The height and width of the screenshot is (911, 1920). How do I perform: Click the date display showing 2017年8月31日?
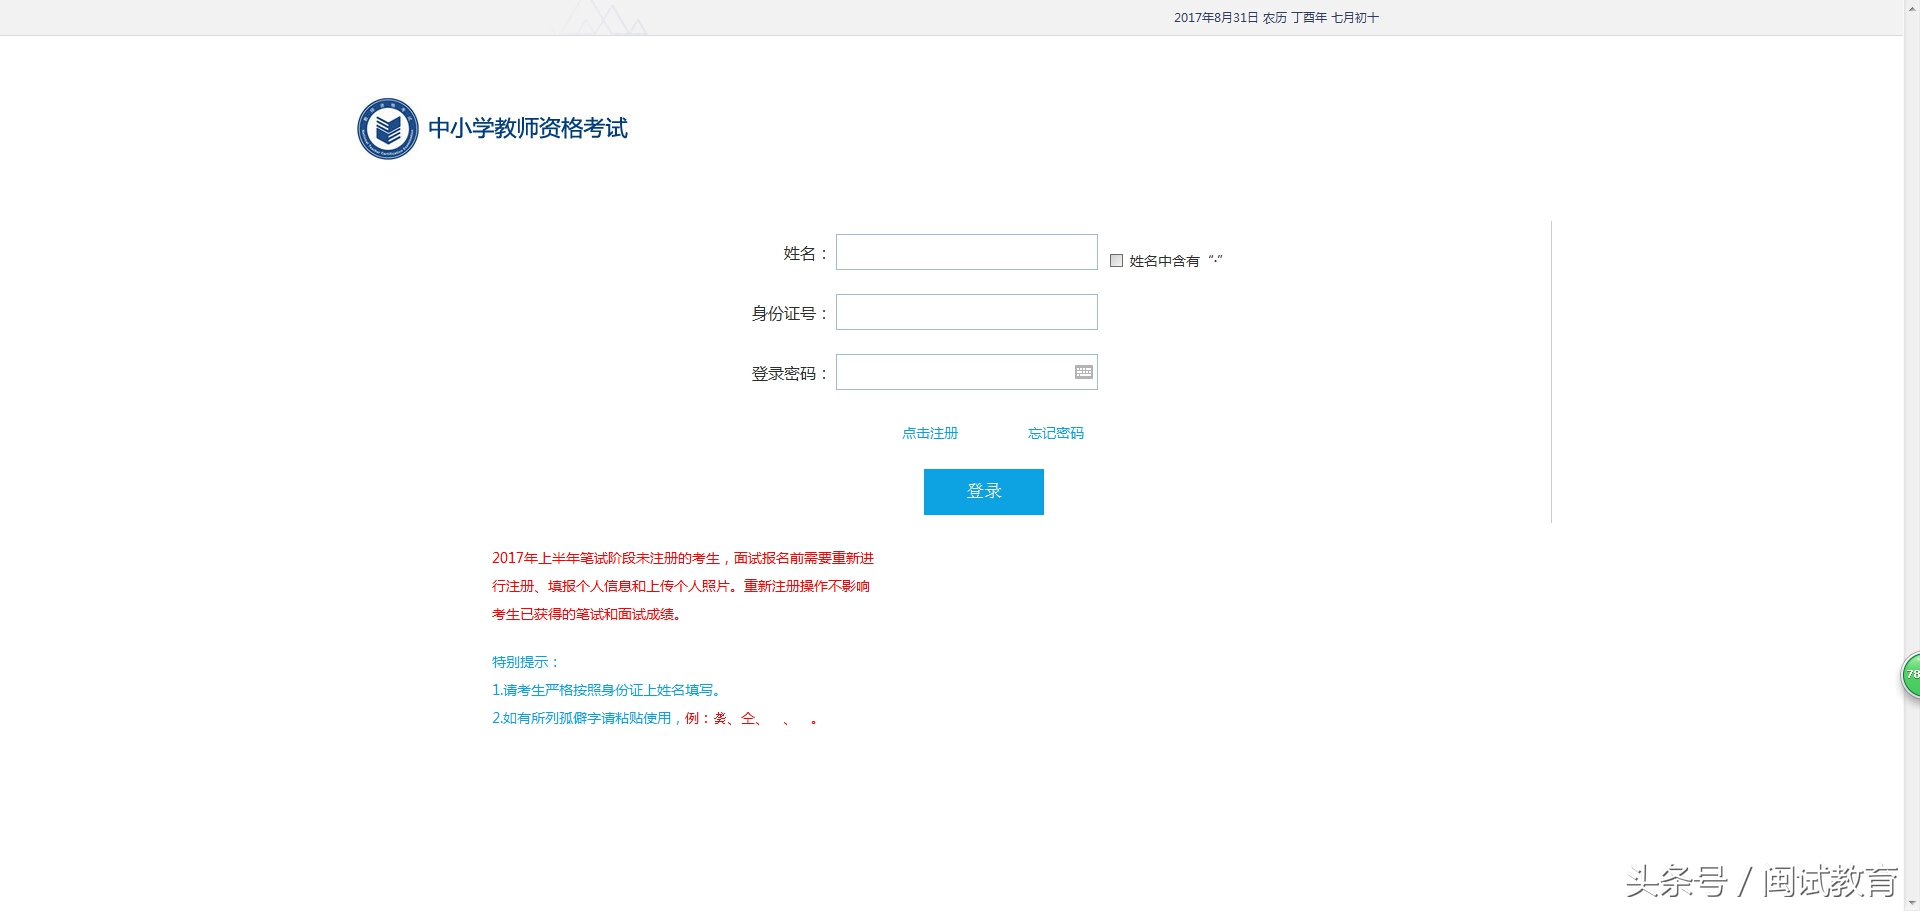(1276, 17)
